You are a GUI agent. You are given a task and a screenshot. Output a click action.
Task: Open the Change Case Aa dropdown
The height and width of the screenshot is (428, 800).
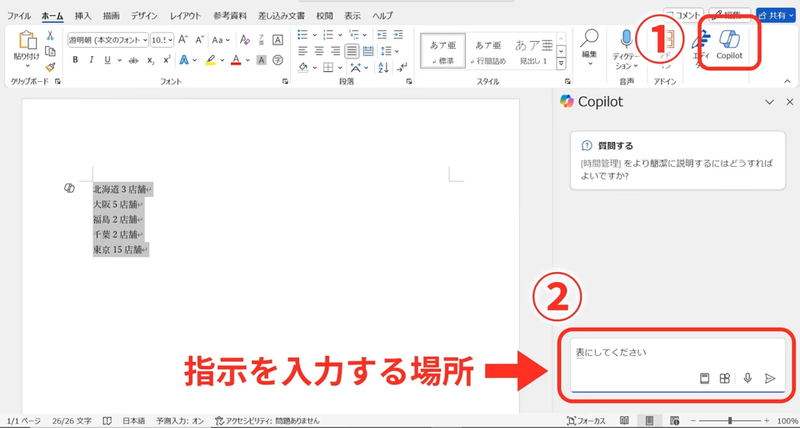point(221,40)
